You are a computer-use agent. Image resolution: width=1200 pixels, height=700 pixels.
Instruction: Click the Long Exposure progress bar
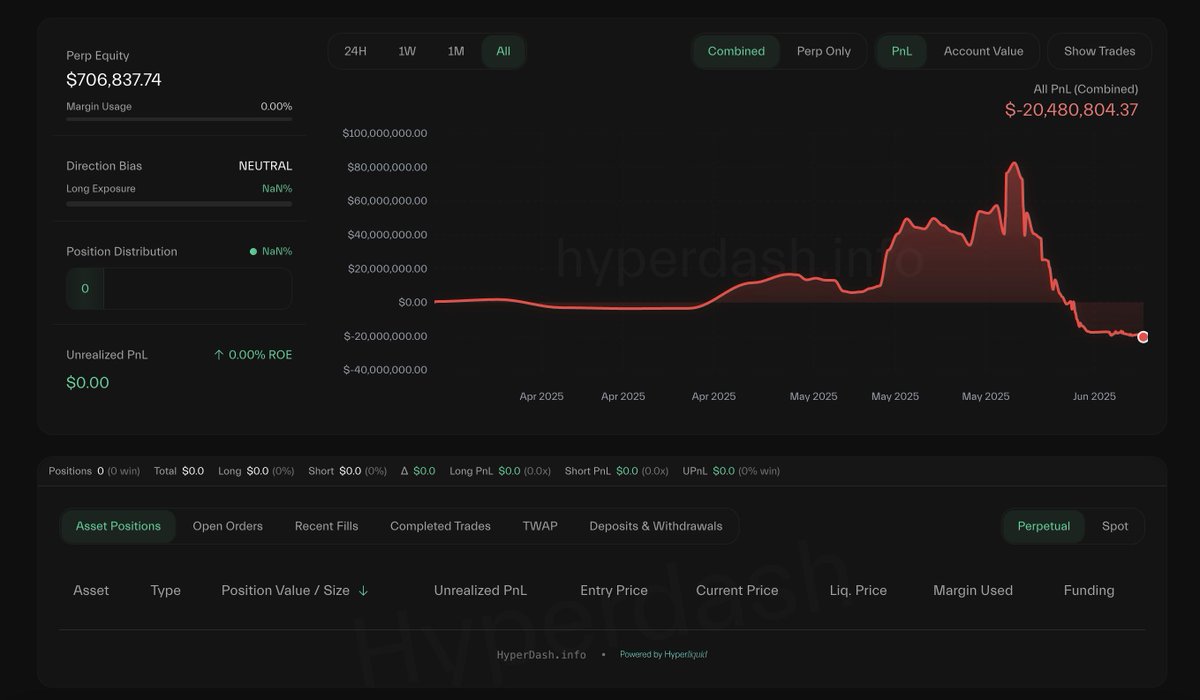179,203
